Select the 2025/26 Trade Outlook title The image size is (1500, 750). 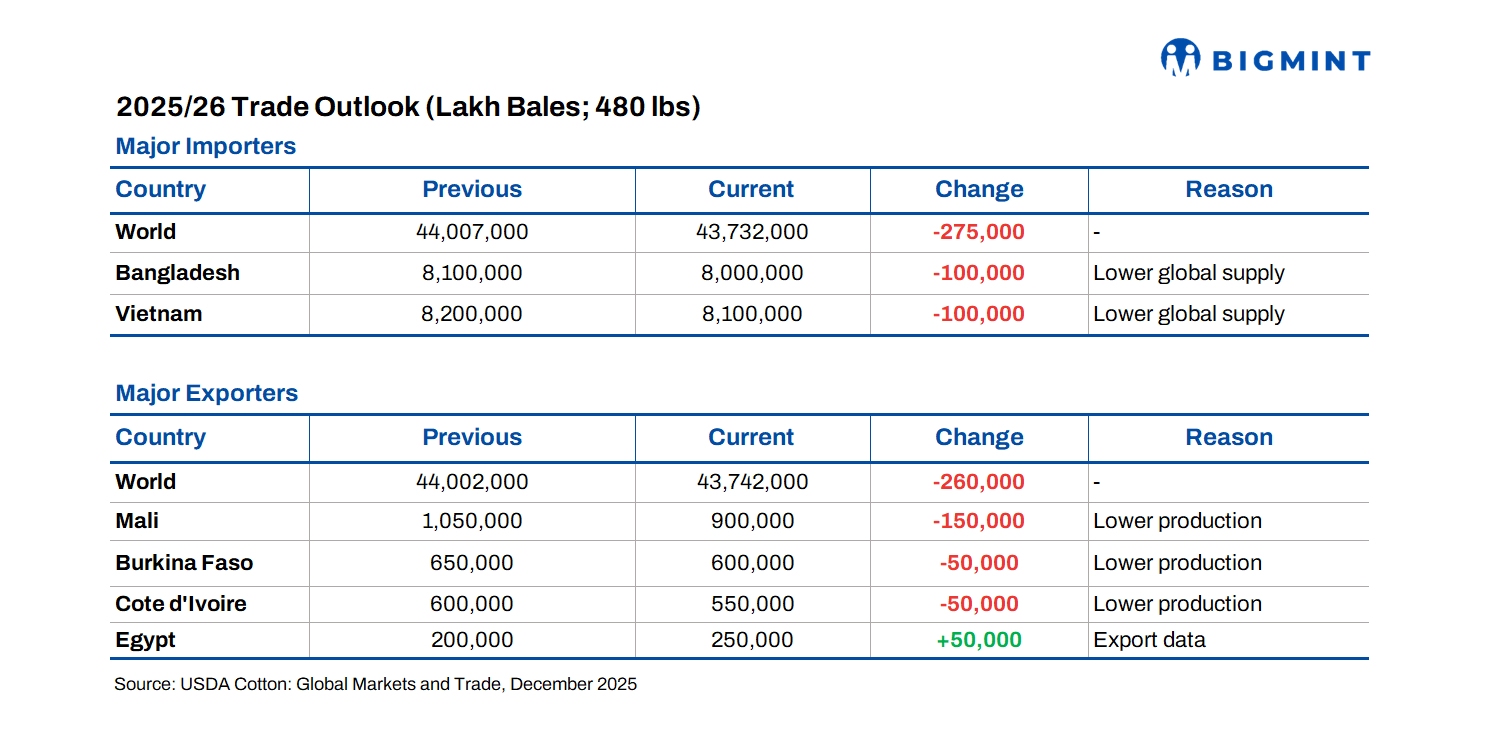[x=408, y=107]
